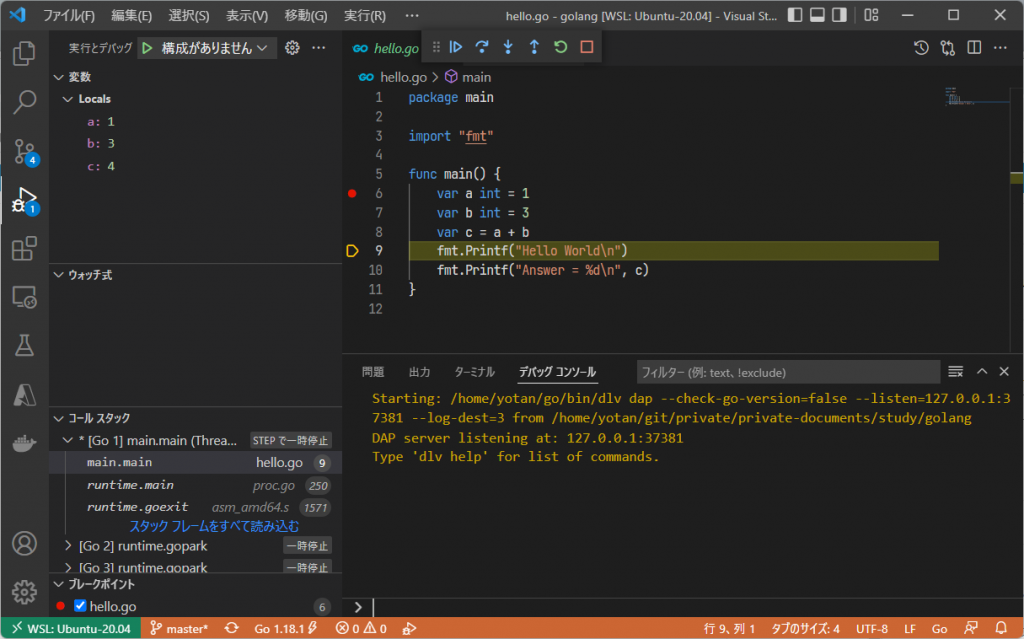The image size is (1024, 639).
Task: Click the WSL: Ubuntu-20.04 remote indicator
Action: (71, 629)
